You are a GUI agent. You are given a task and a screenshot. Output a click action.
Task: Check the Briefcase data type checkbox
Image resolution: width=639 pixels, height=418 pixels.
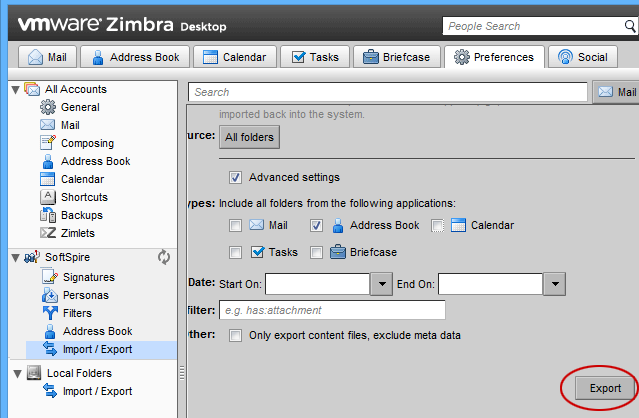(x=316, y=253)
